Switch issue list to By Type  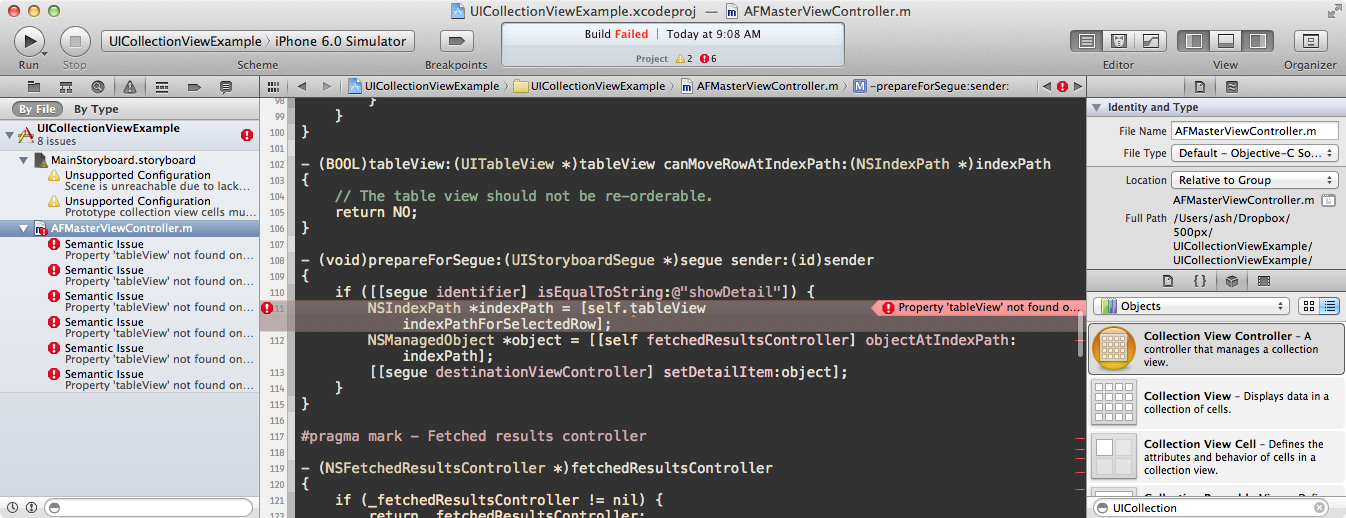point(96,109)
